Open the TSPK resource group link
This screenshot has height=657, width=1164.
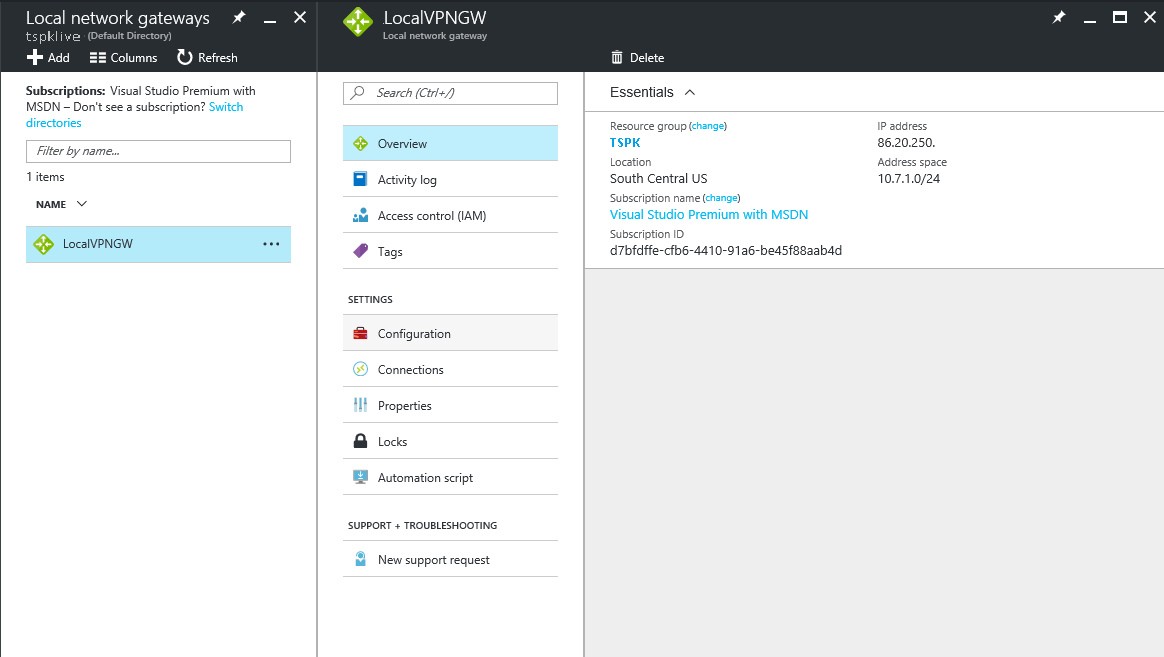click(x=625, y=143)
